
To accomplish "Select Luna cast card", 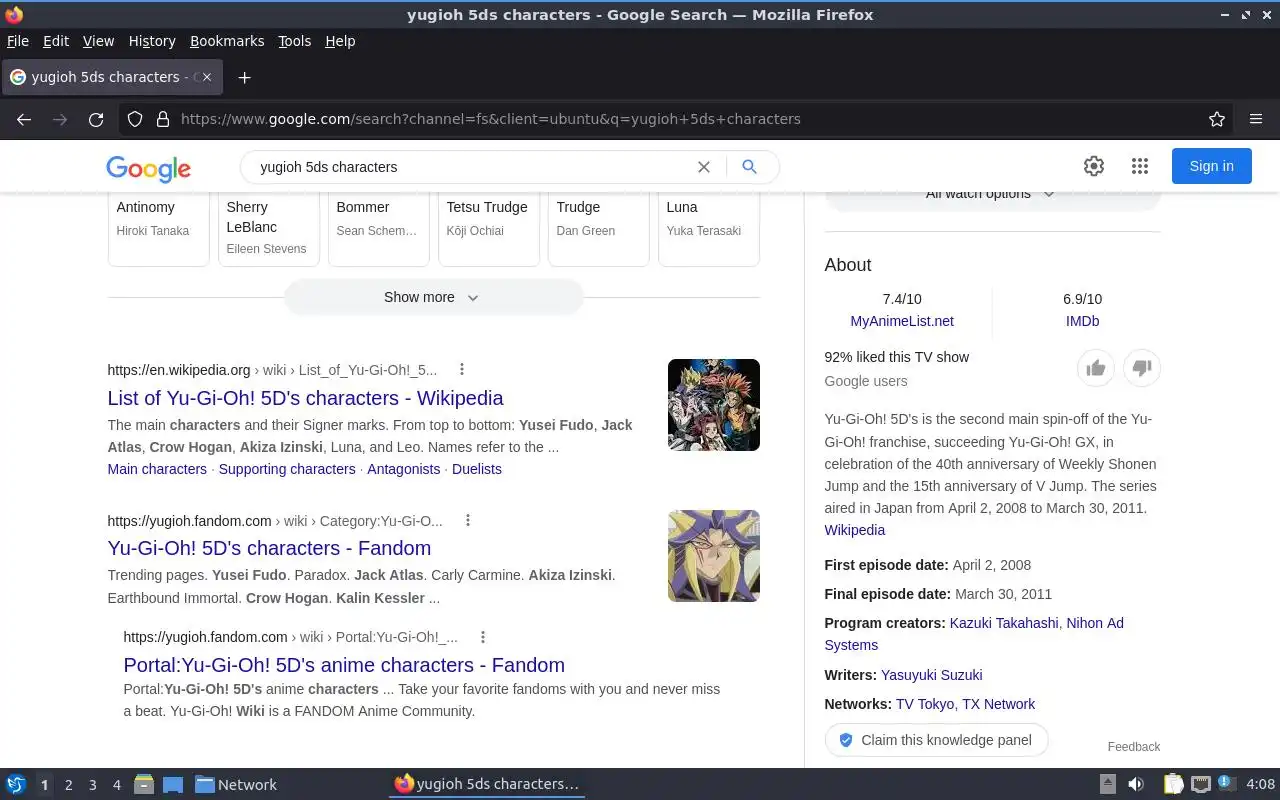I will click(x=708, y=229).
